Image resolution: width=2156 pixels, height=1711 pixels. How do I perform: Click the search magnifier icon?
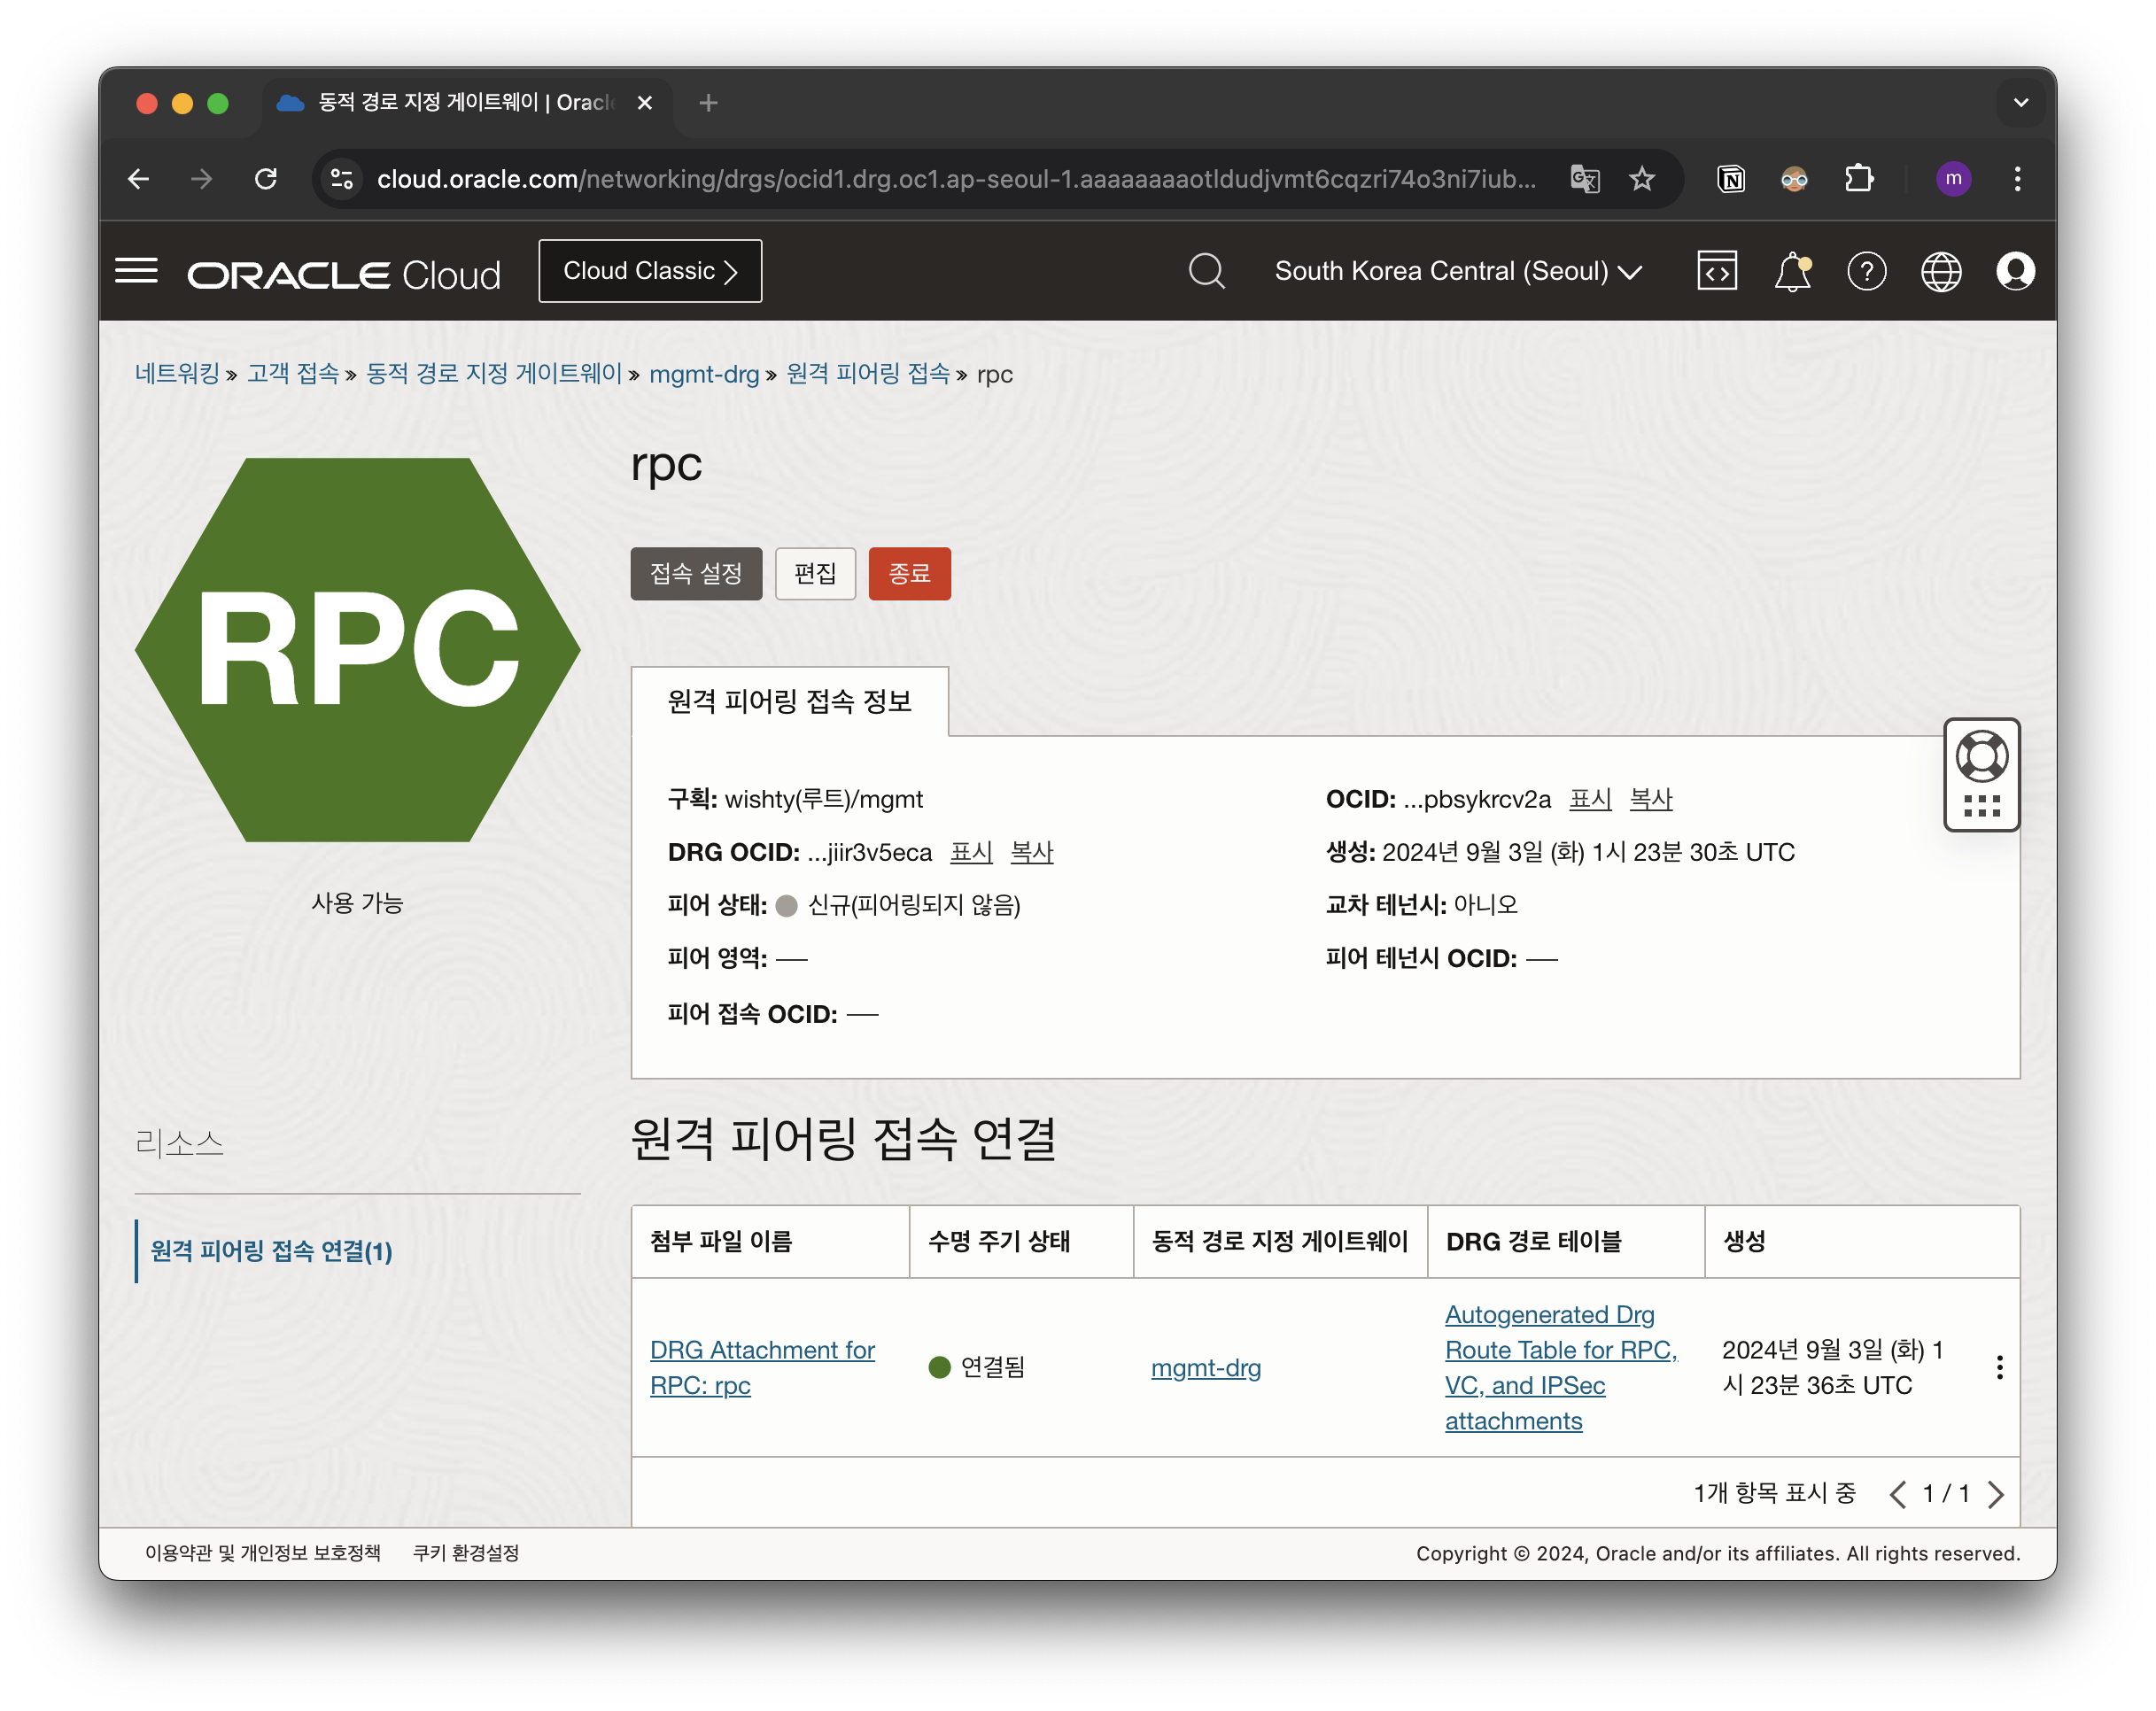tap(1206, 271)
